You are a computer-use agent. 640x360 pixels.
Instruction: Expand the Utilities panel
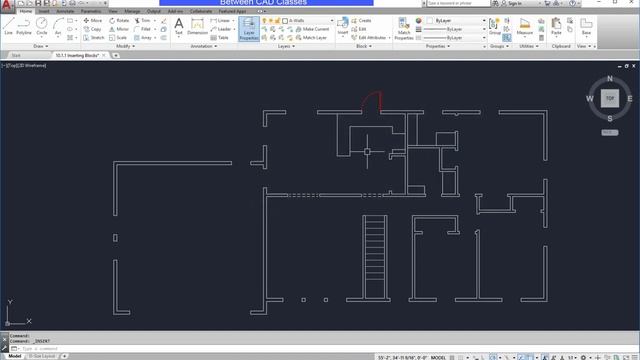click(x=529, y=46)
